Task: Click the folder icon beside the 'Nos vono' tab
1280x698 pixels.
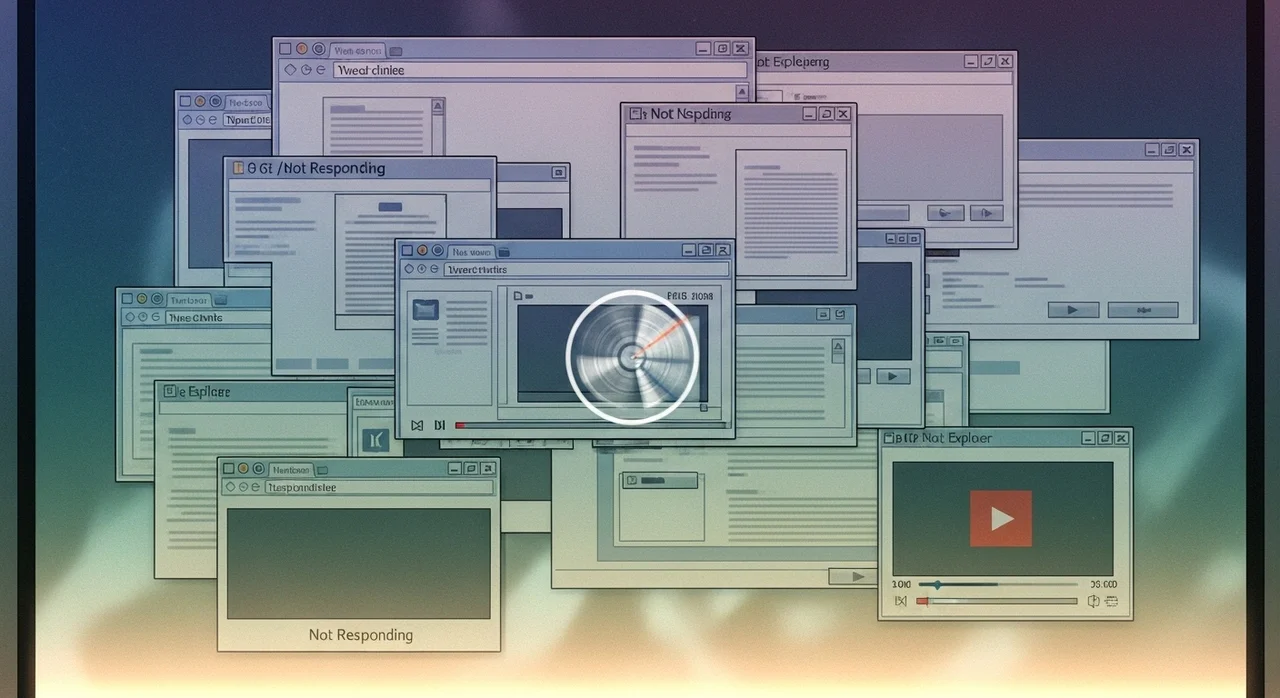Action: (503, 251)
